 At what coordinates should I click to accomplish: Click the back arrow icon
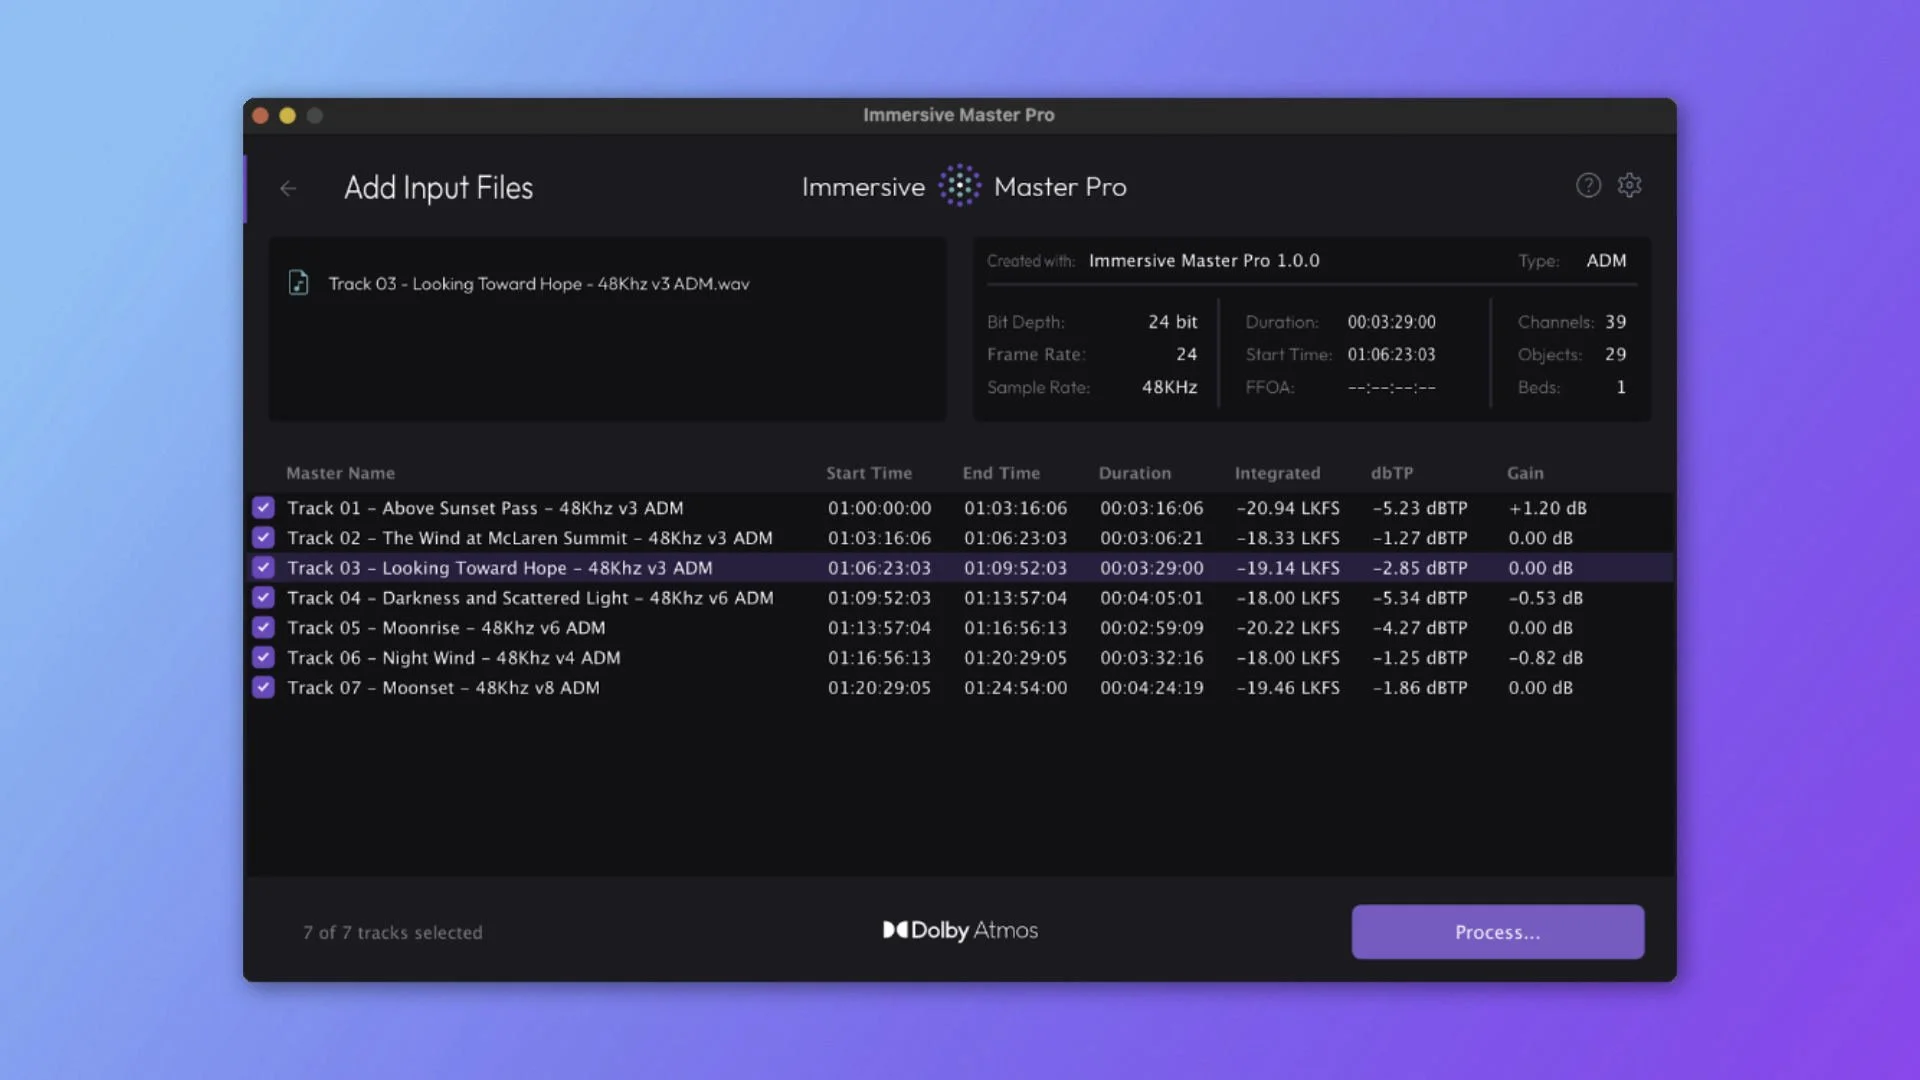pos(288,188)
